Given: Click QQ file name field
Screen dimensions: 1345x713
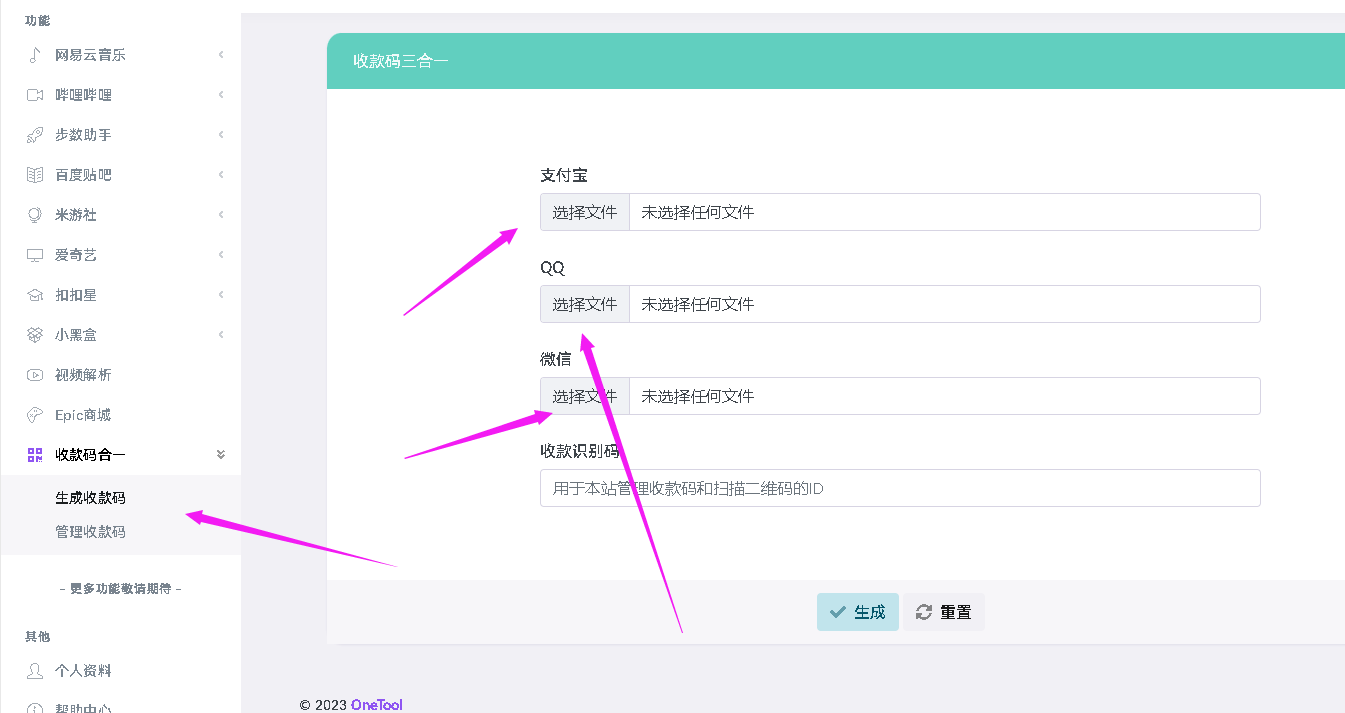Looking at the screenshot, I should pyautogui.click(x=945, y=304).
